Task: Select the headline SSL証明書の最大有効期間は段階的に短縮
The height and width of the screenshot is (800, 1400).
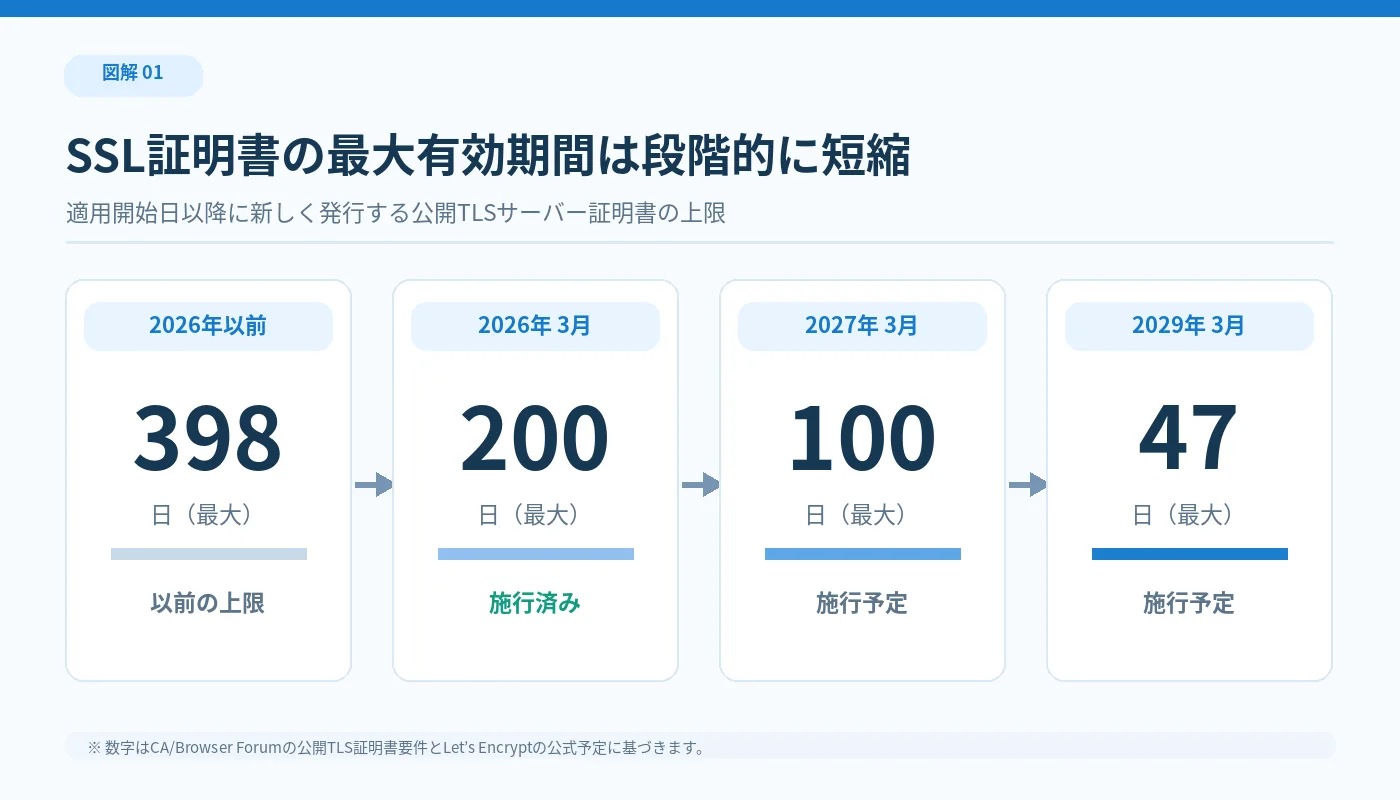Action: (x=488, y=157)
